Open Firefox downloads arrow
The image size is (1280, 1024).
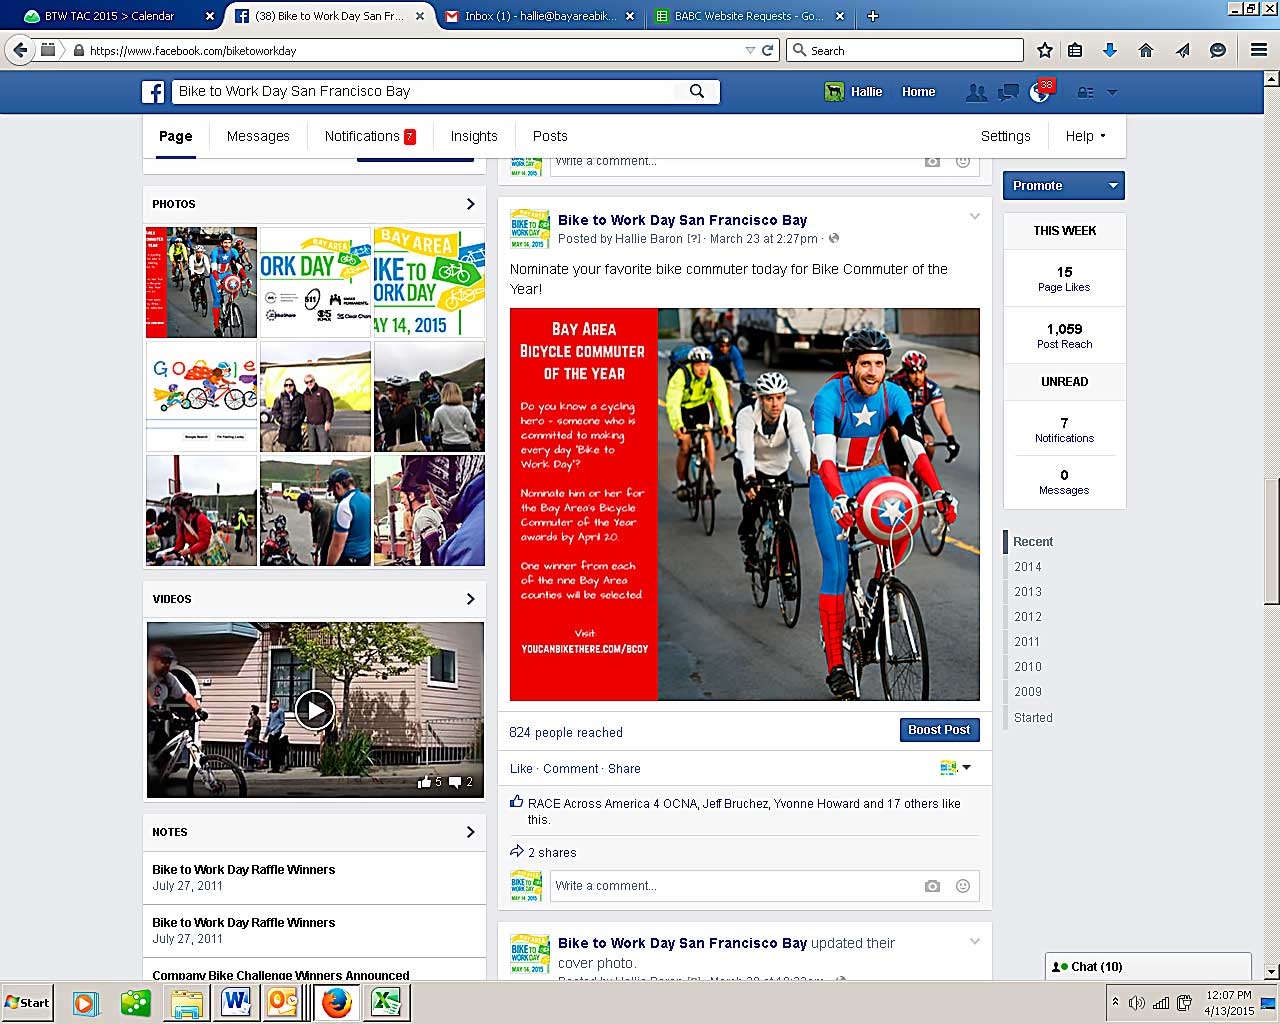tap(1109, 50)
